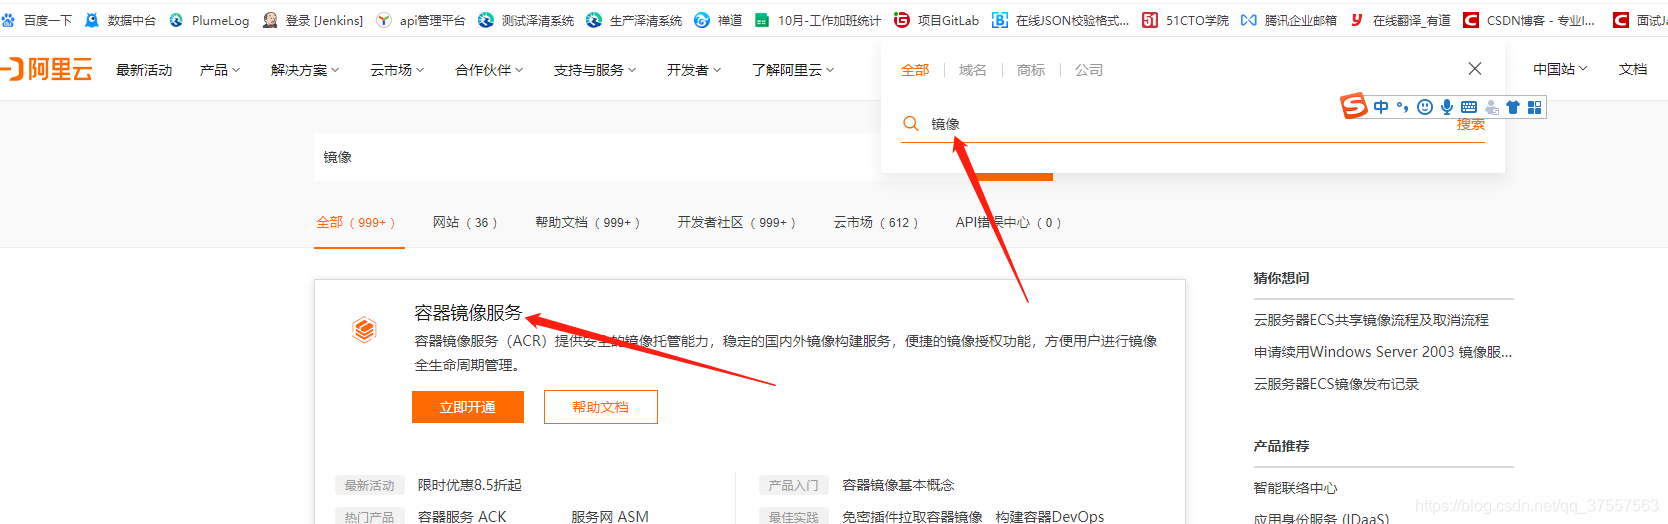
Task: Click Sogou account login icon
Action: point(1491,107)
